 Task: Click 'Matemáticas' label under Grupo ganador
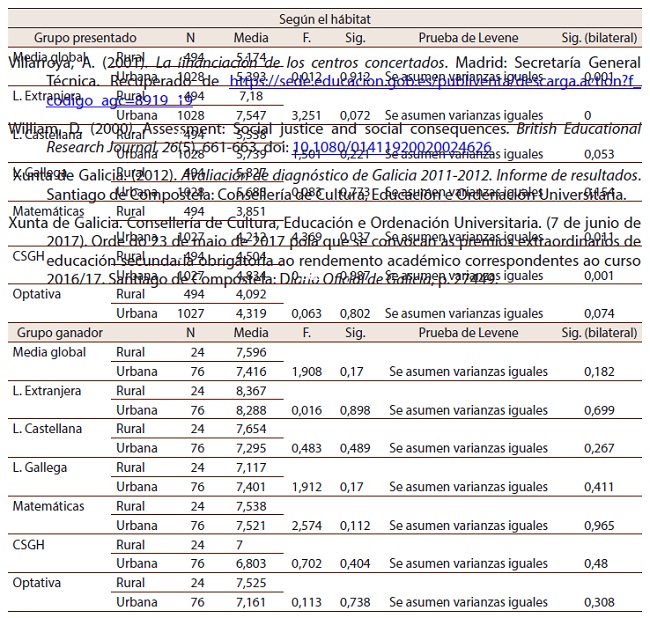point(48,506)
